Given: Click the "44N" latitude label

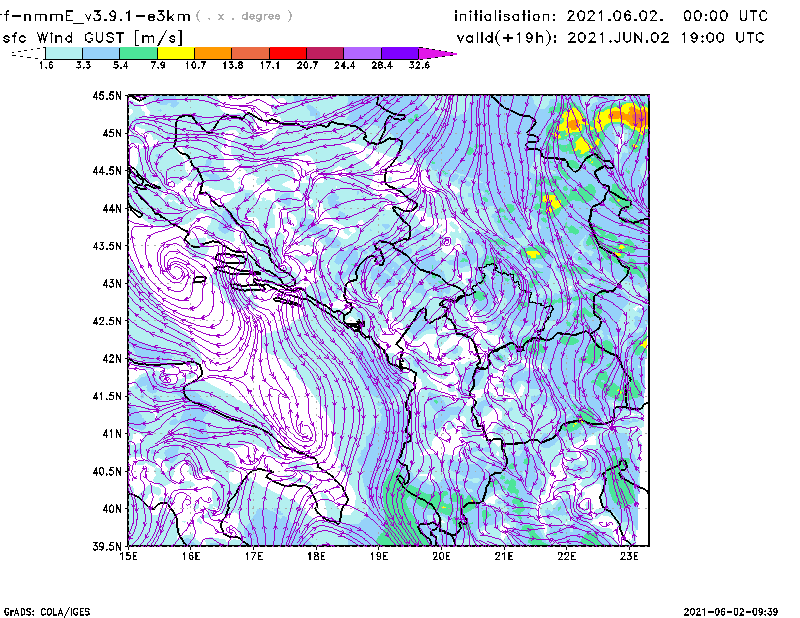Looking at the screenshot, I should (112, 208).
